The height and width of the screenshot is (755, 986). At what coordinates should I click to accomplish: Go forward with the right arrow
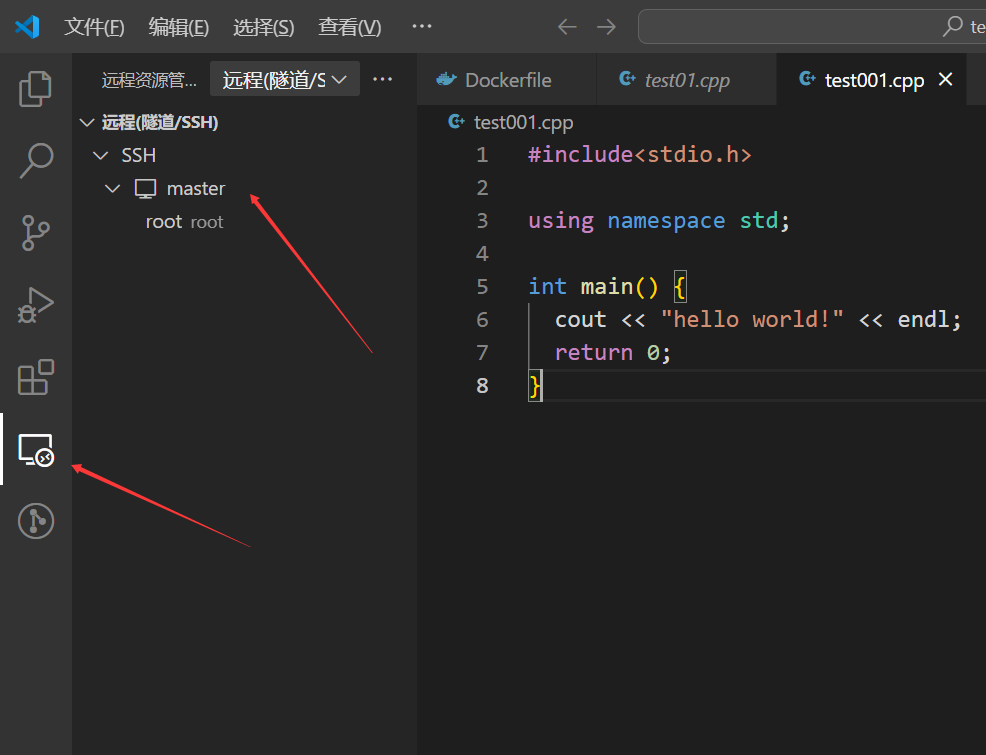(x=606, y=26)
